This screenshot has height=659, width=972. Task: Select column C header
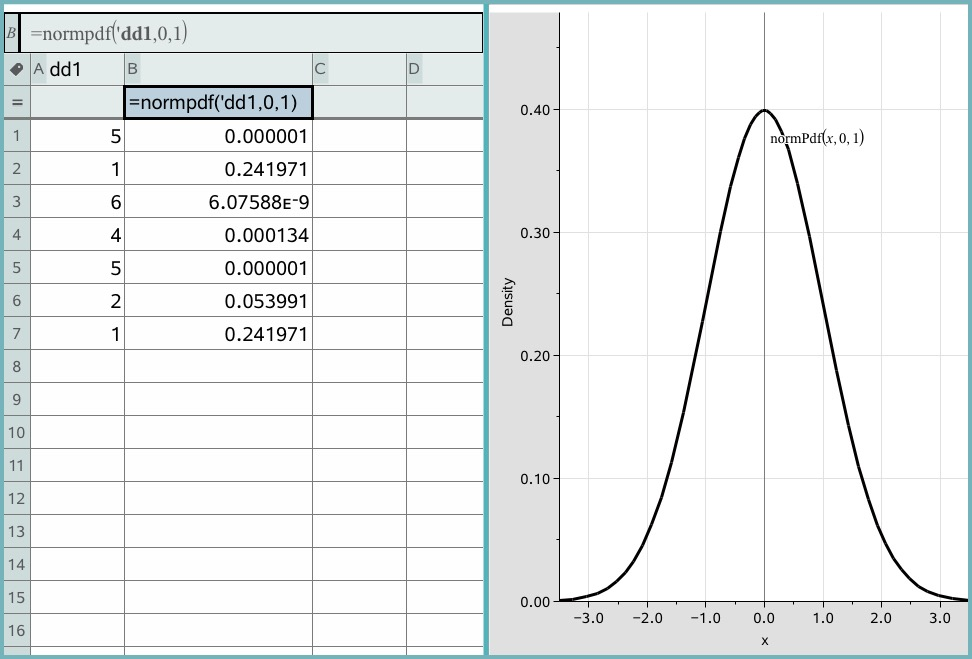[x=359, y=69]
